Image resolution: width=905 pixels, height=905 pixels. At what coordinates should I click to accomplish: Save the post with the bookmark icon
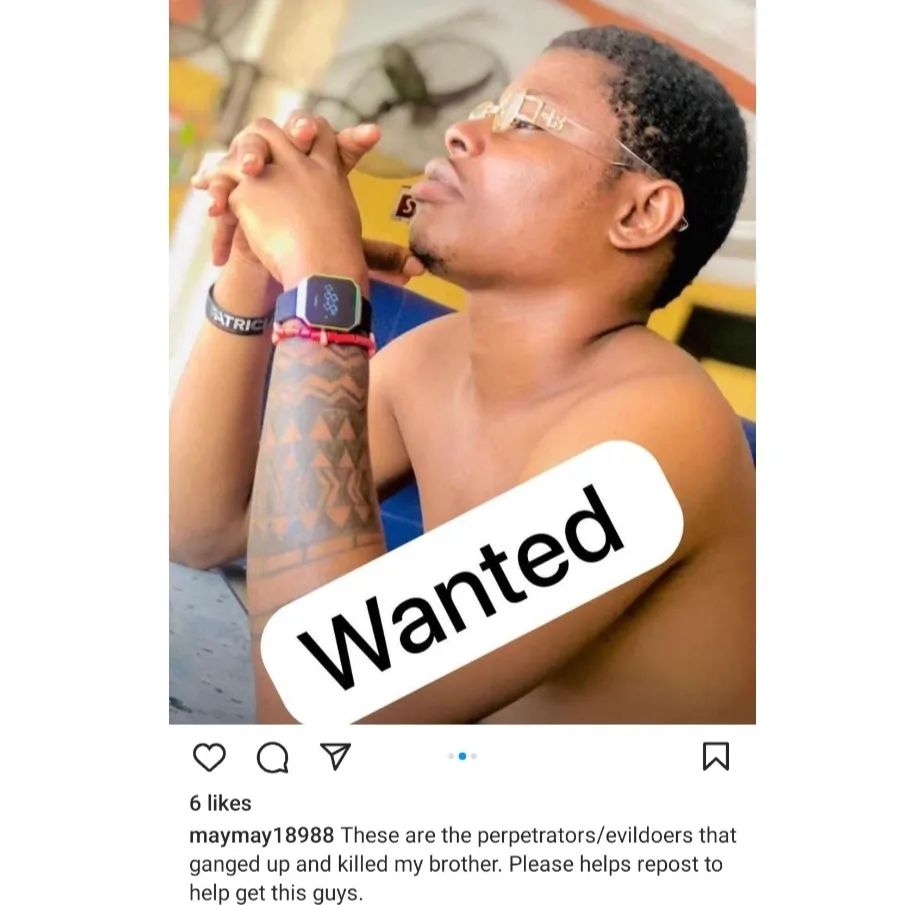(x=716, y=757)
